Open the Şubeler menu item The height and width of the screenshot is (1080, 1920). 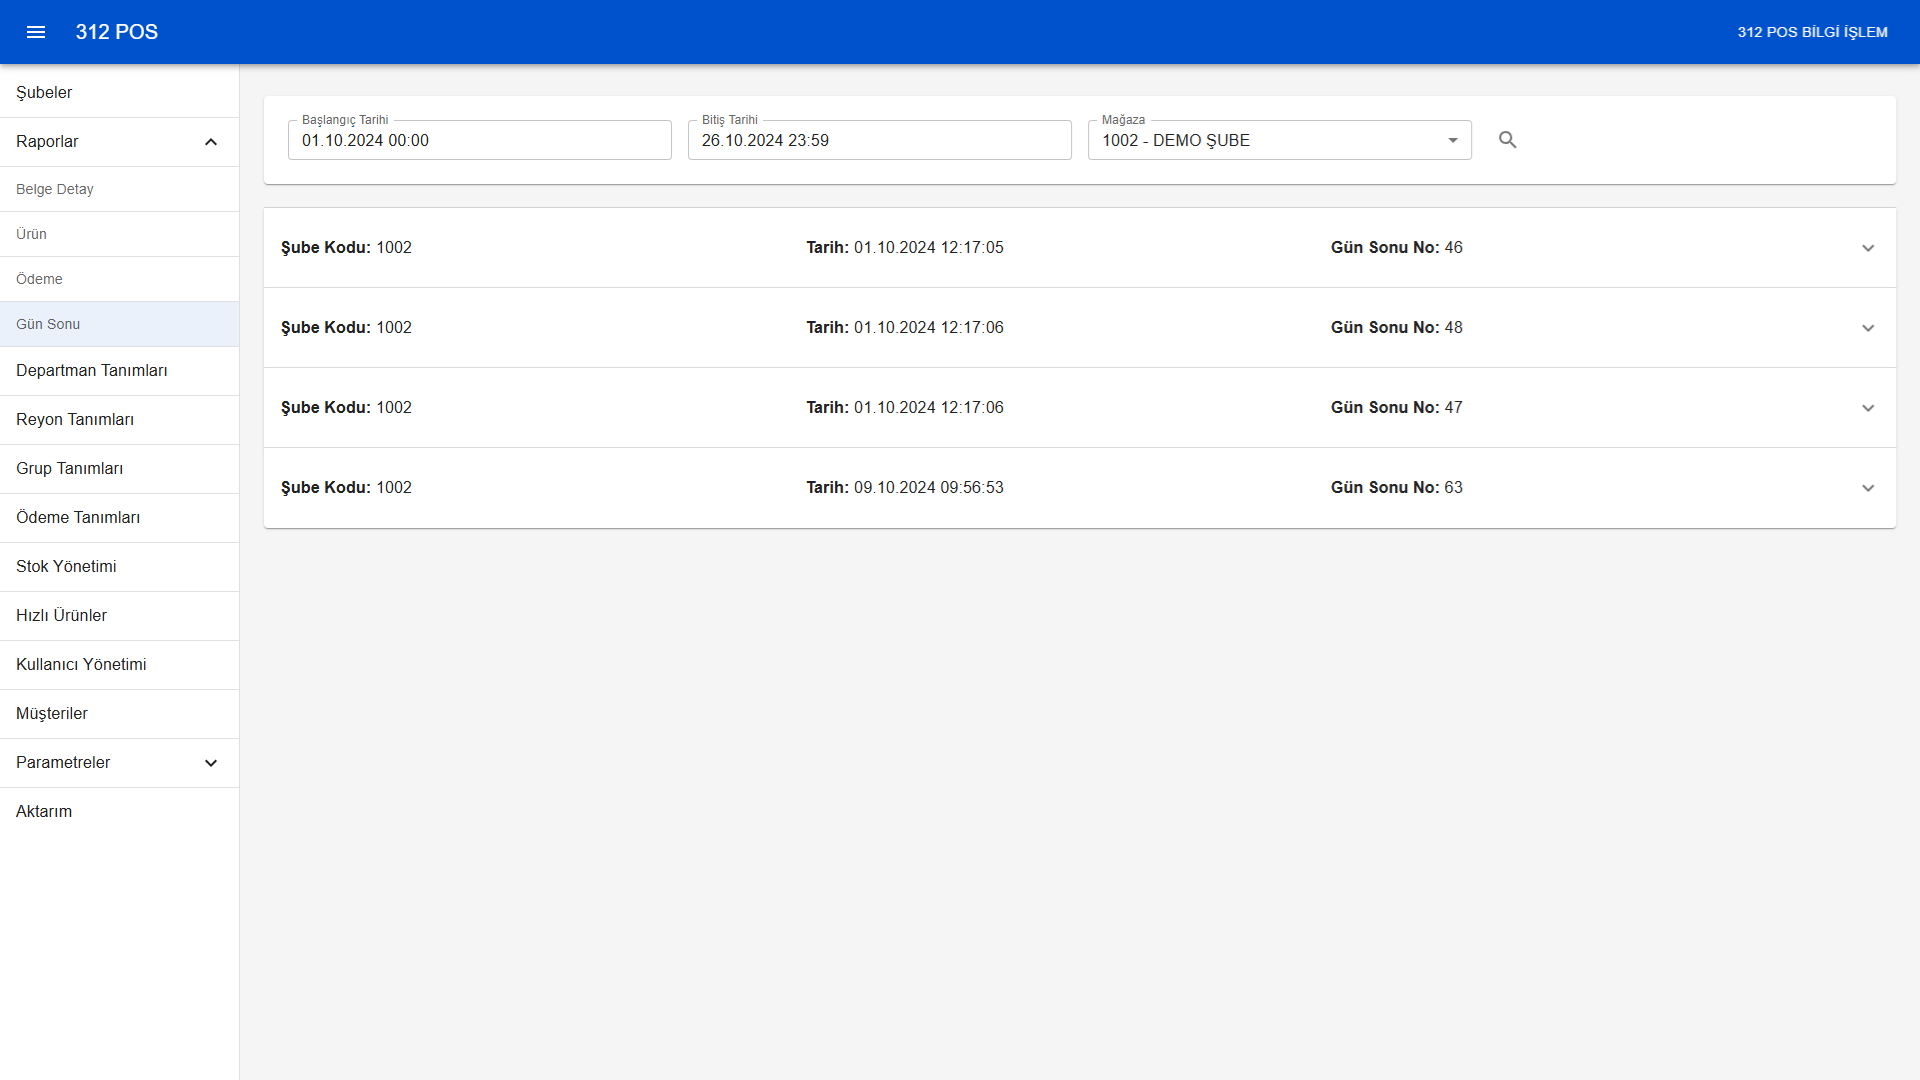click(44, 92)
